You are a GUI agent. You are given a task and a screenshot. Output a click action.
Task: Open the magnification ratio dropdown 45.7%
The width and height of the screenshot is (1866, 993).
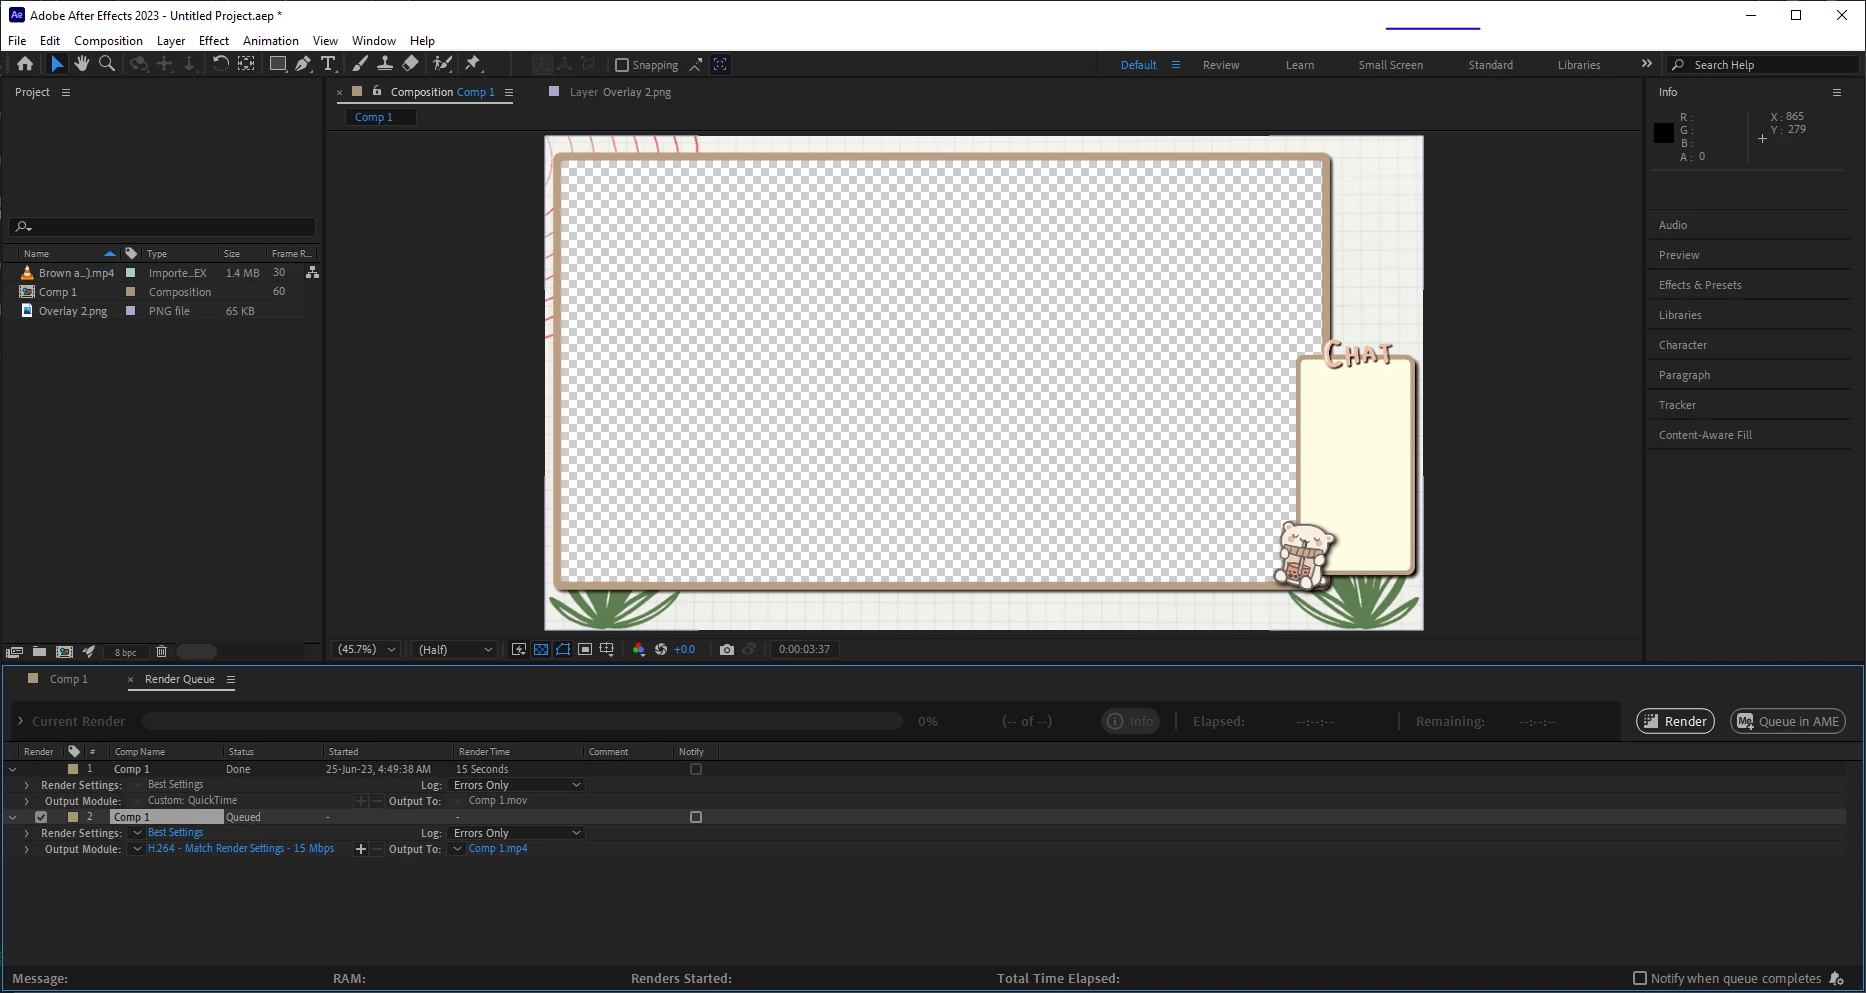pyautogui.click(x=366, y=650)
